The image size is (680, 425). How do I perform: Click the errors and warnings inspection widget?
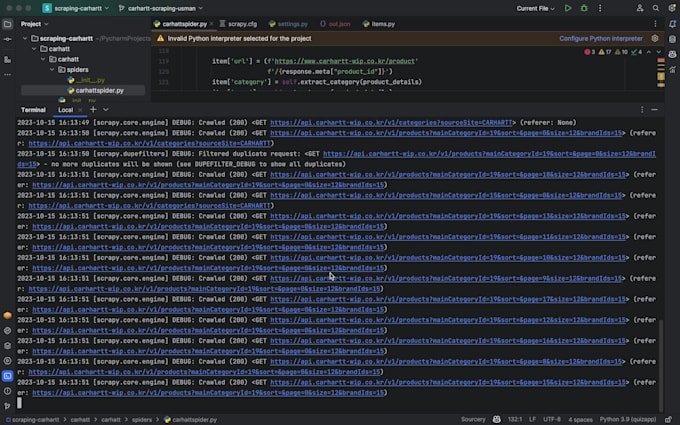point(613,52)
